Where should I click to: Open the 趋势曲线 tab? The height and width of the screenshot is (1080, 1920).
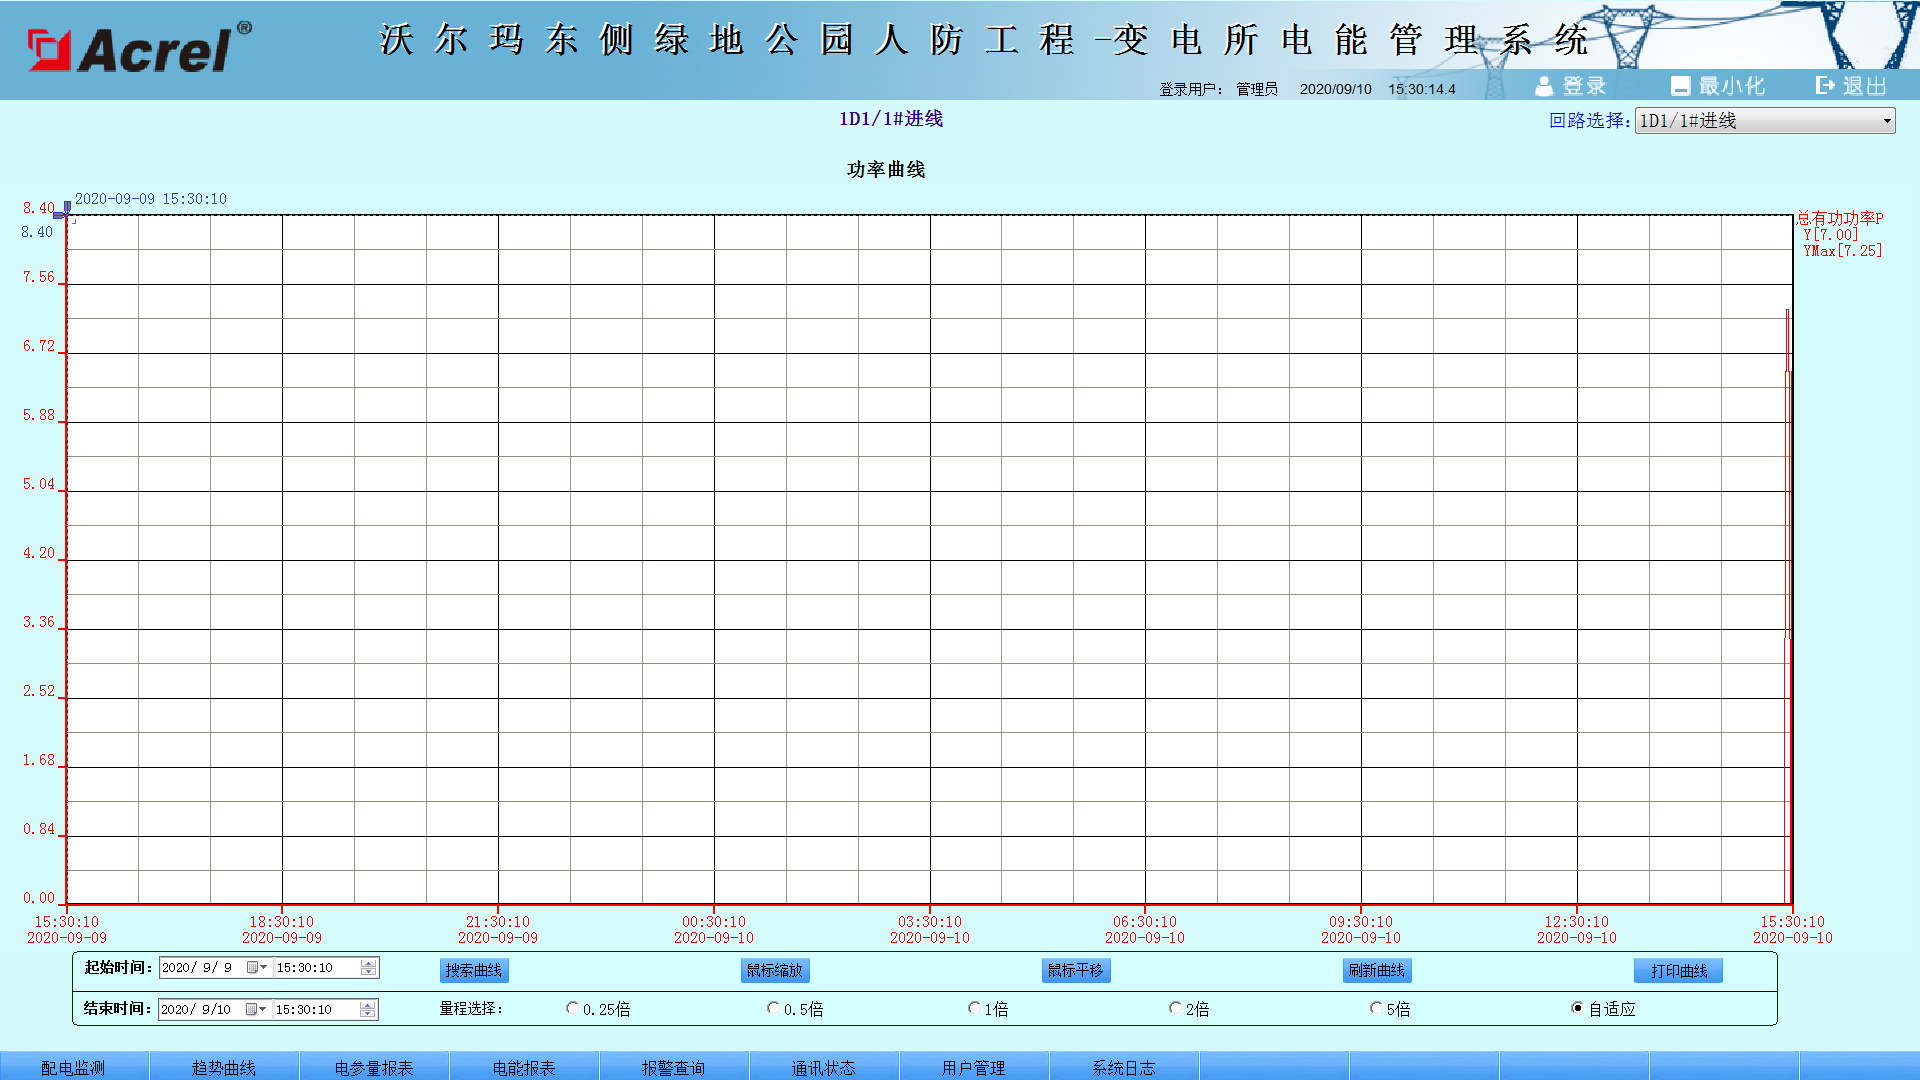point(224,1067)
